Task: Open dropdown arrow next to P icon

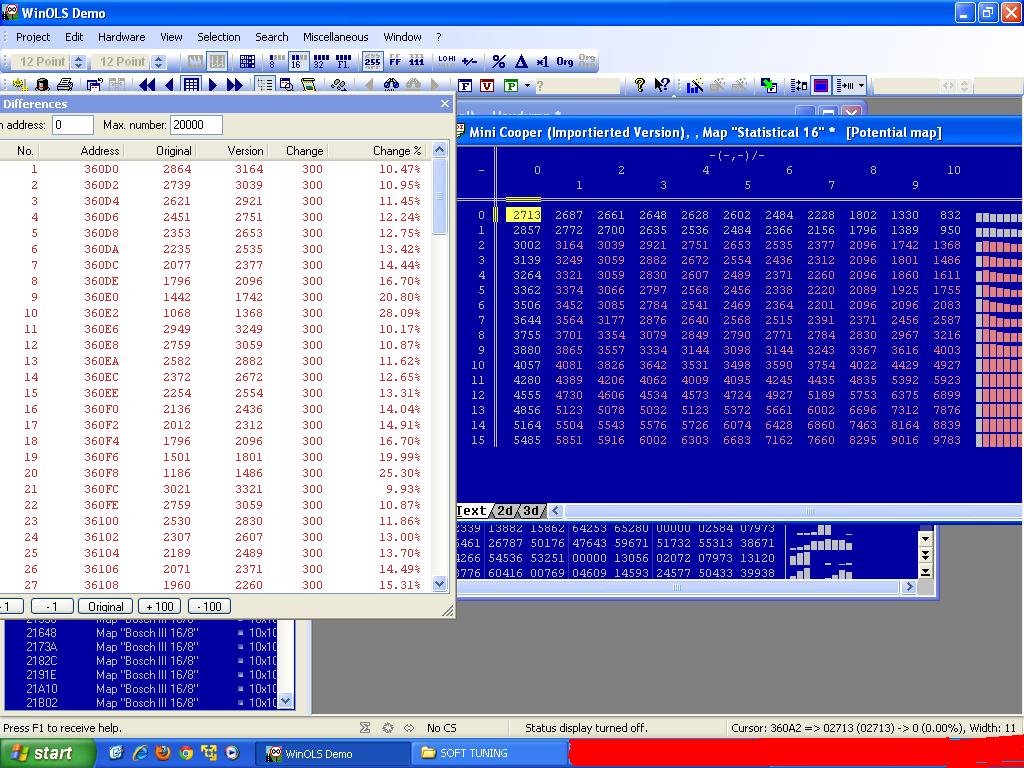Action: [x=527, y=86]
